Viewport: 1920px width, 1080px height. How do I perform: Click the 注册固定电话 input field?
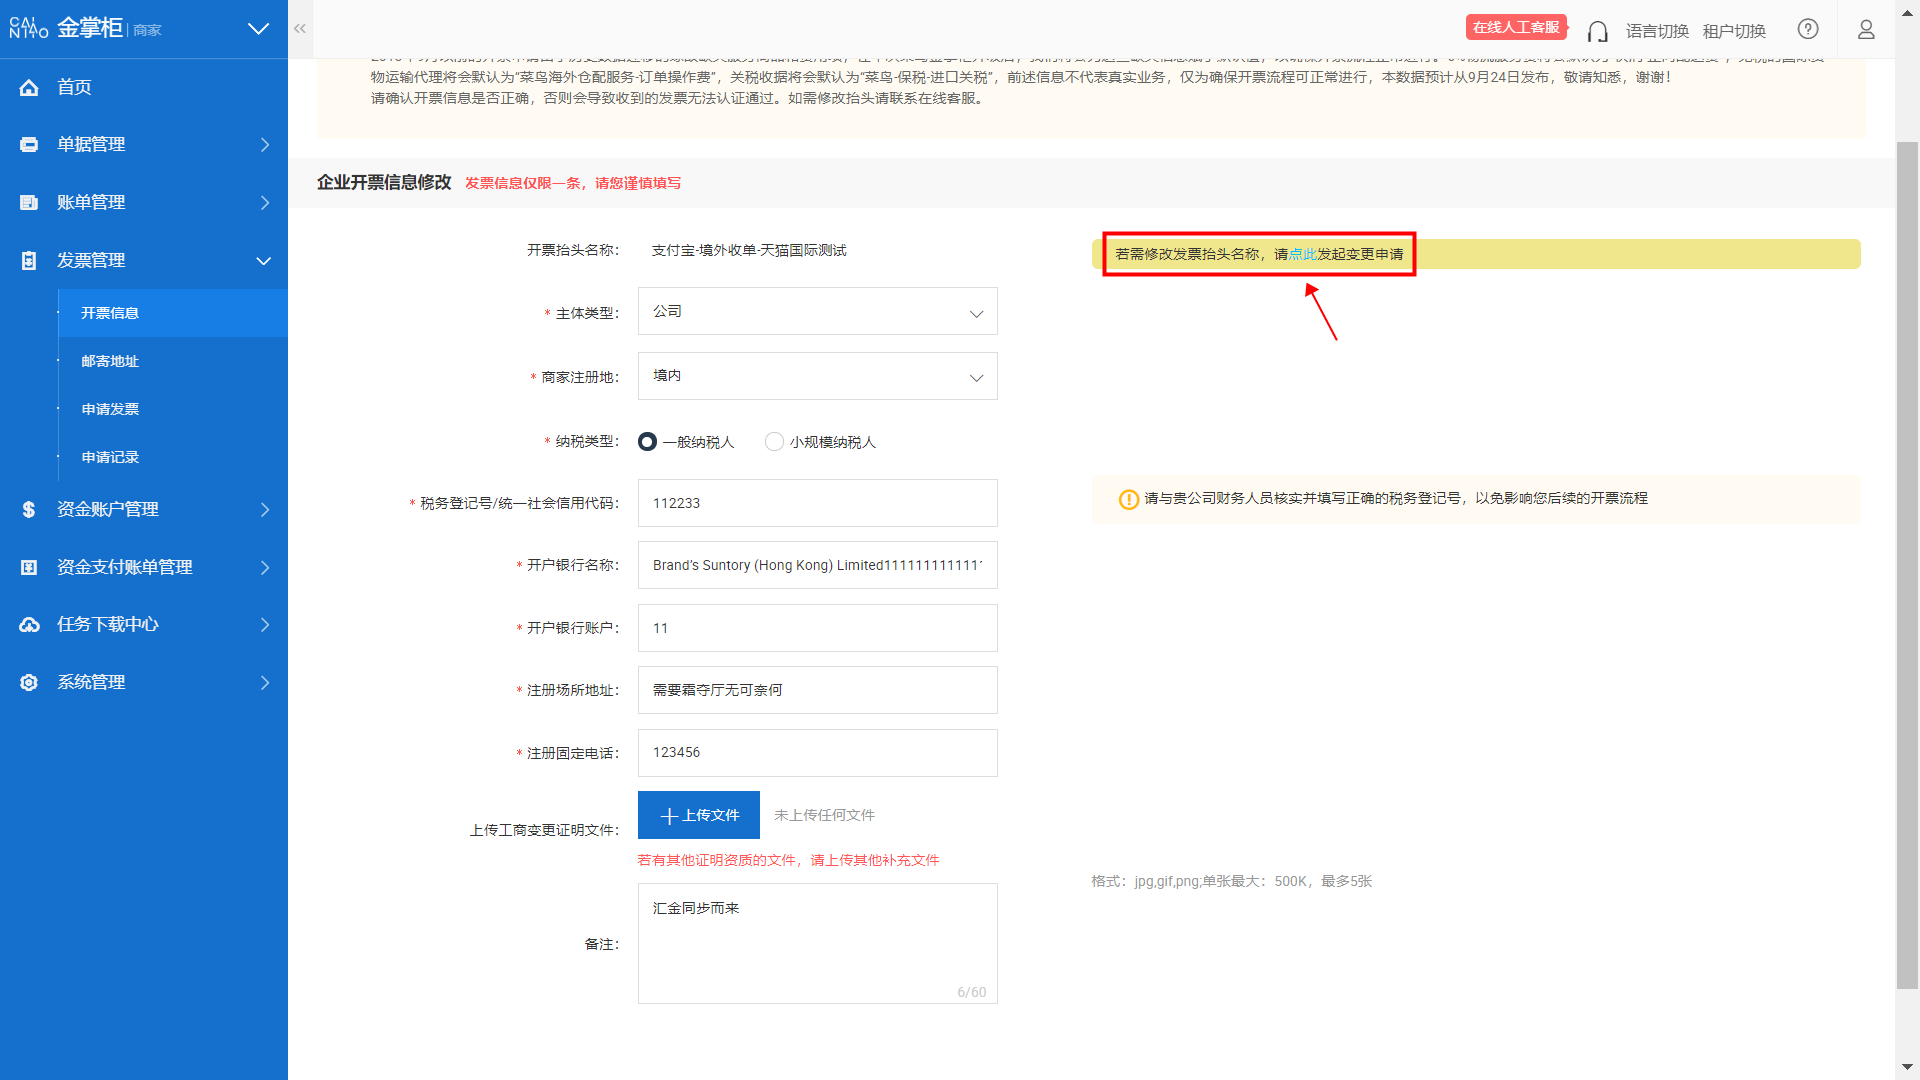818,753
